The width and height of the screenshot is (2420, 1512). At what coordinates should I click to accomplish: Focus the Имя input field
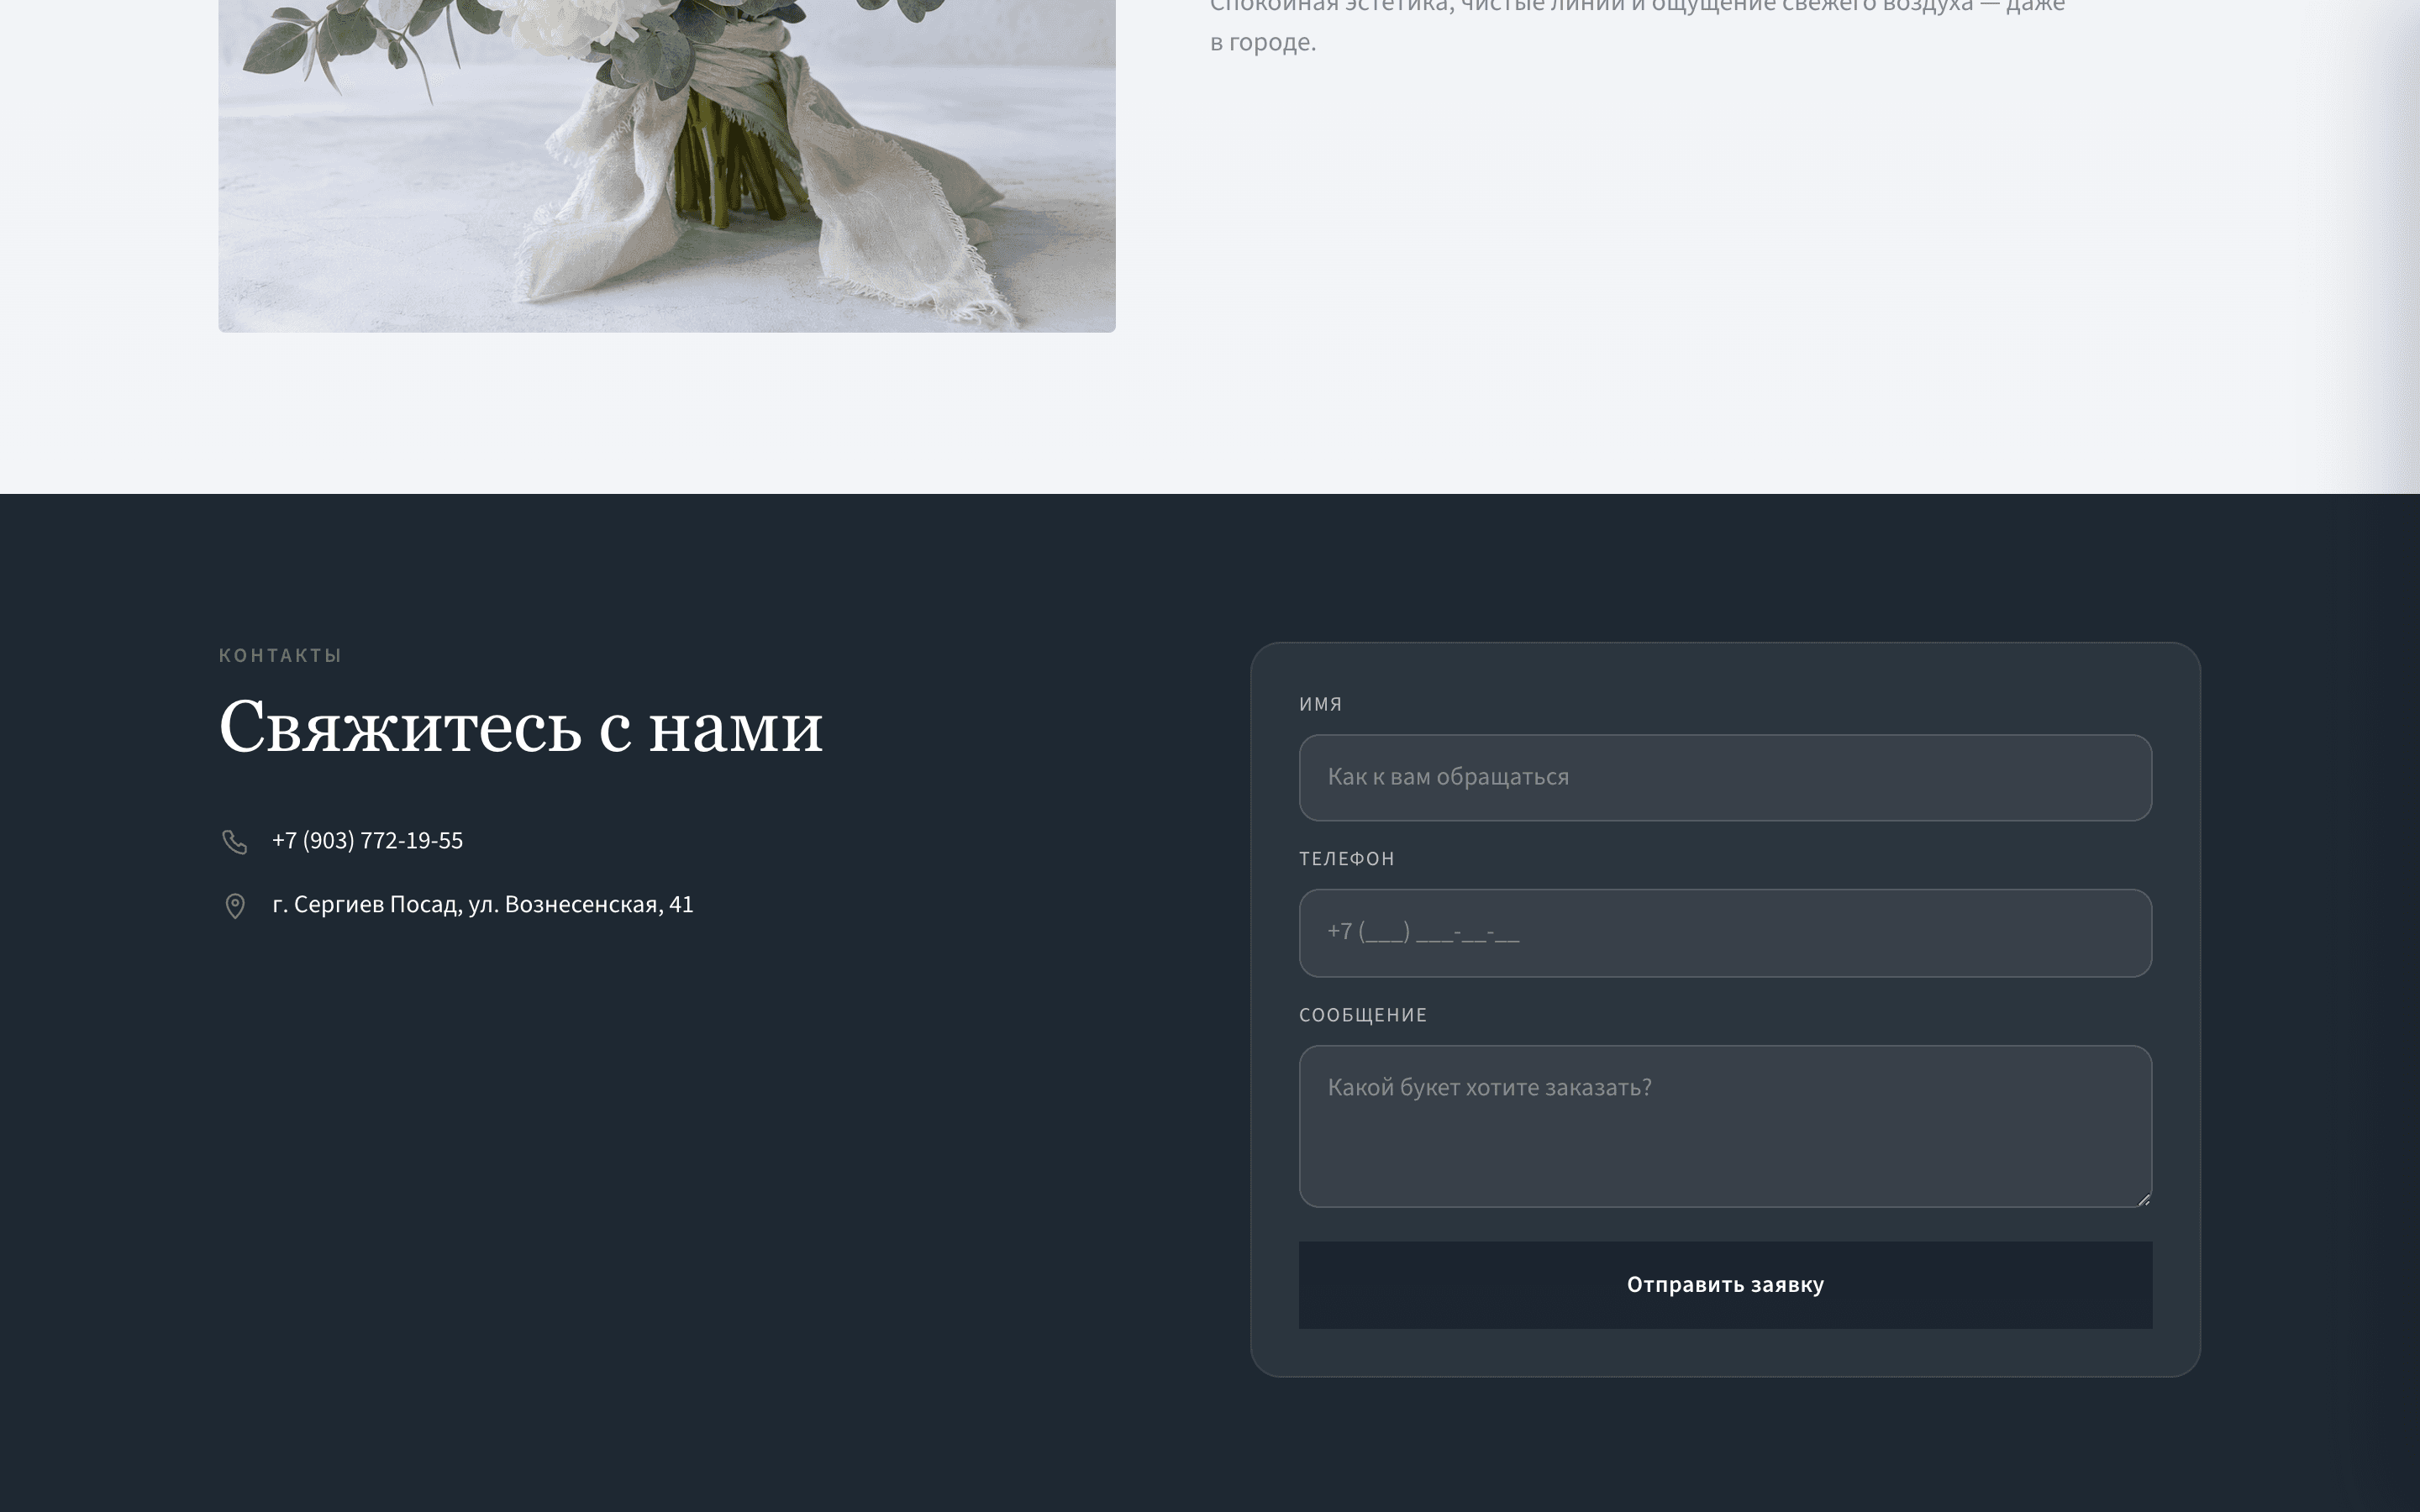click(1725, 778)
